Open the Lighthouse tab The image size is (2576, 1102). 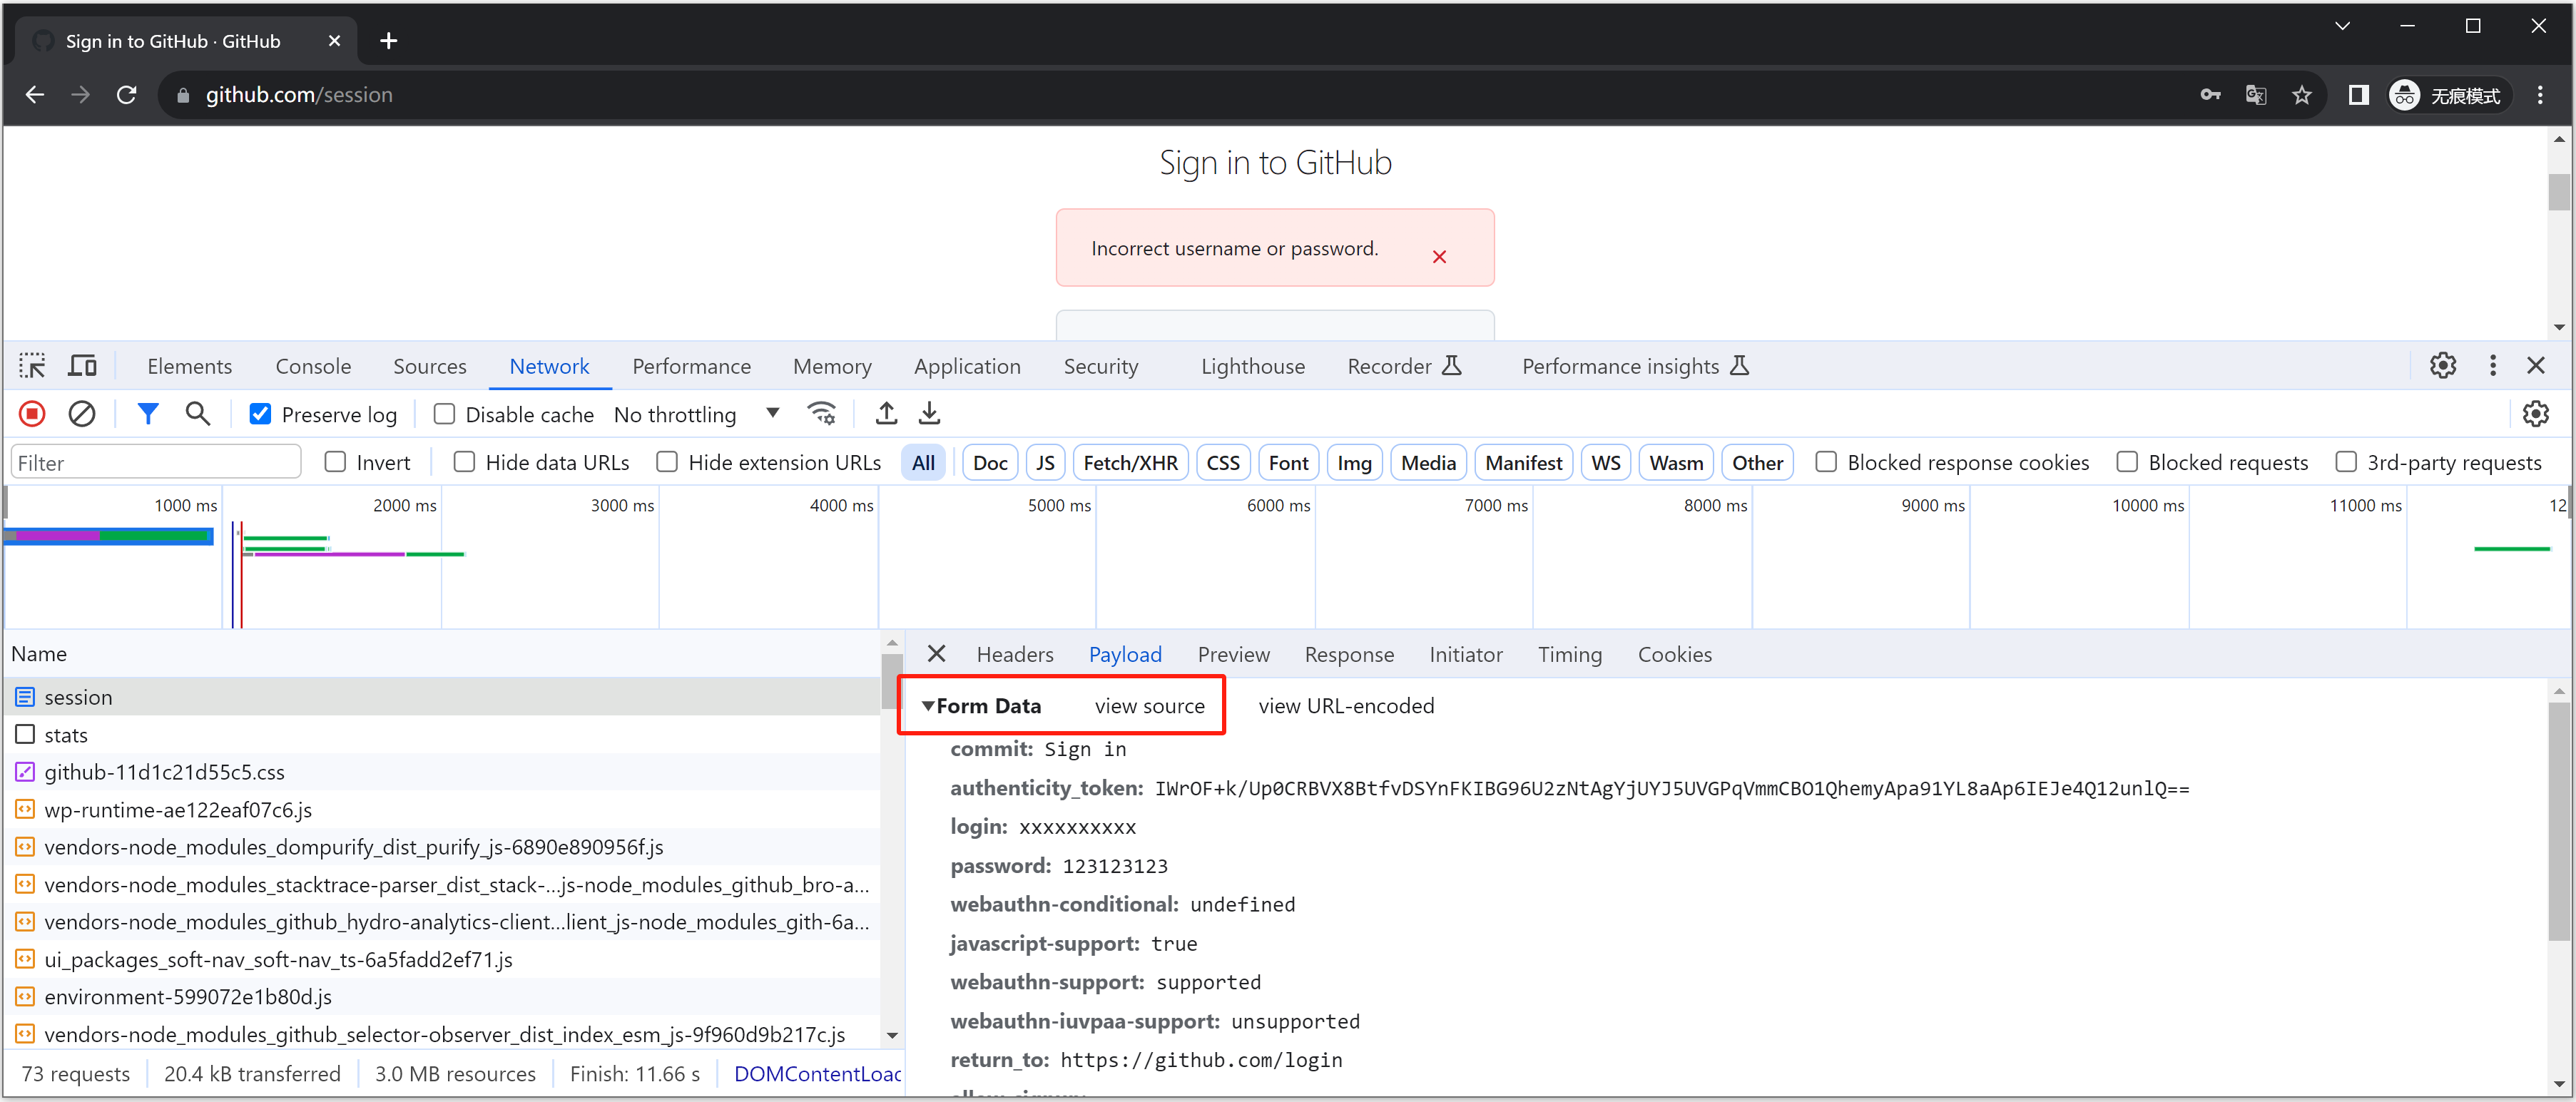[x=1253, y=366]
